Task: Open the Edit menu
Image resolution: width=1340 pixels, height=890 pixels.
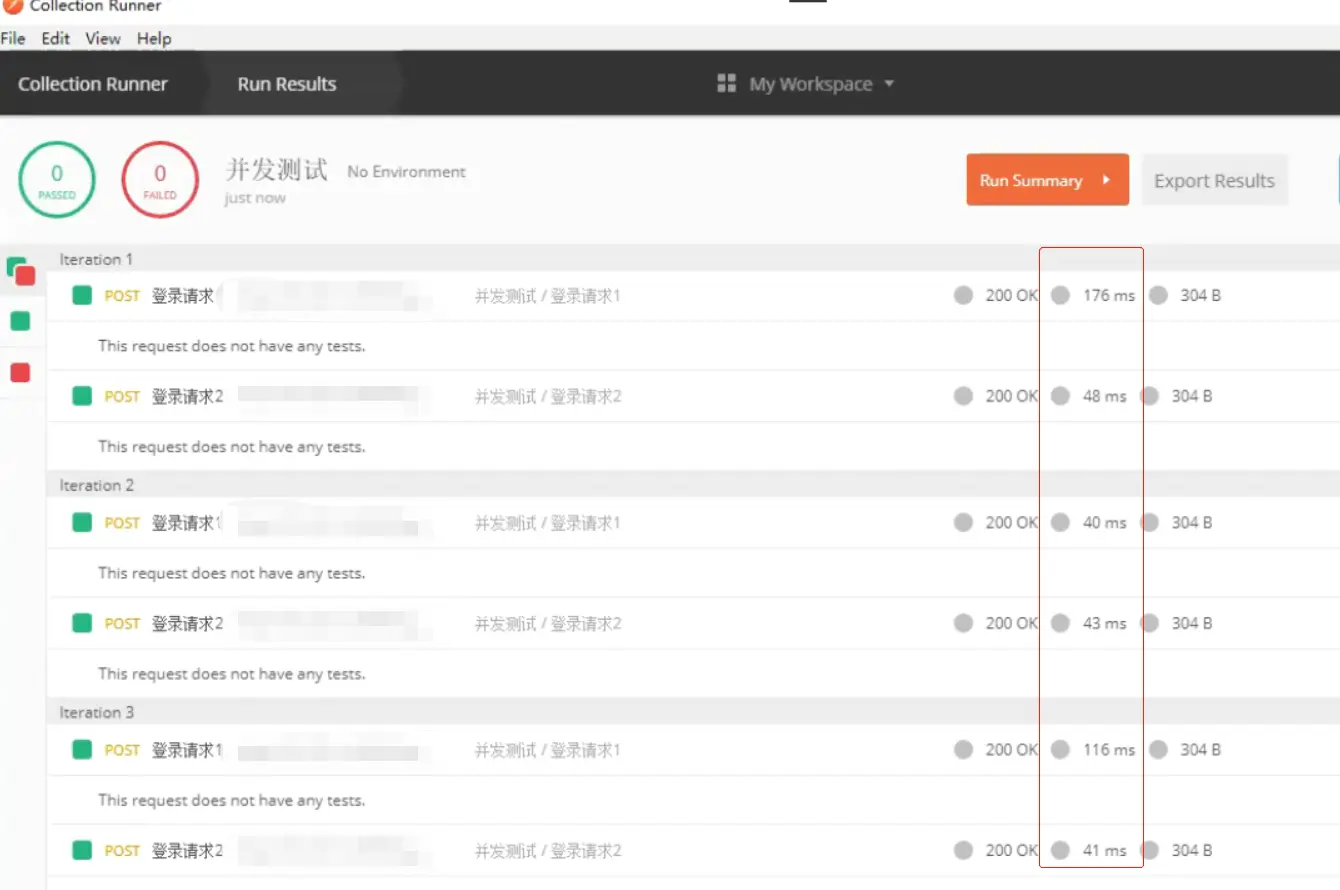Action: click(56, 39)
